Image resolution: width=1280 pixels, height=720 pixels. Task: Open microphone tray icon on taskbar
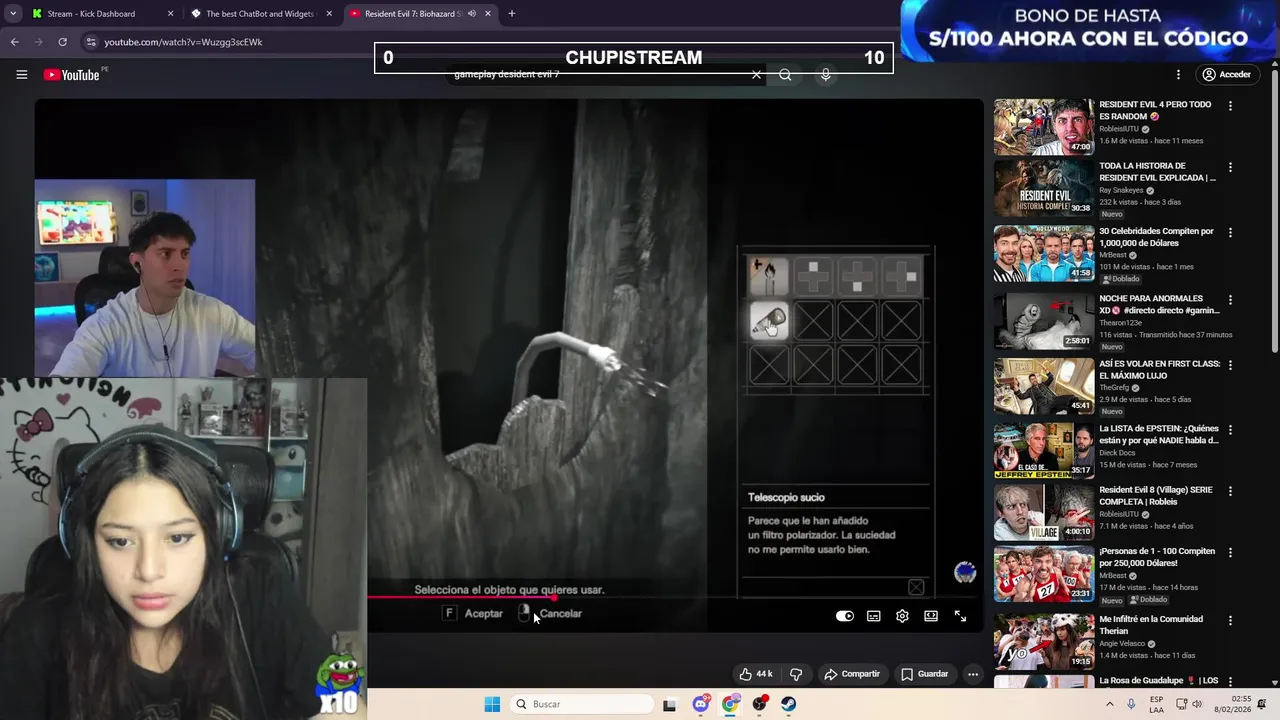1131,704
